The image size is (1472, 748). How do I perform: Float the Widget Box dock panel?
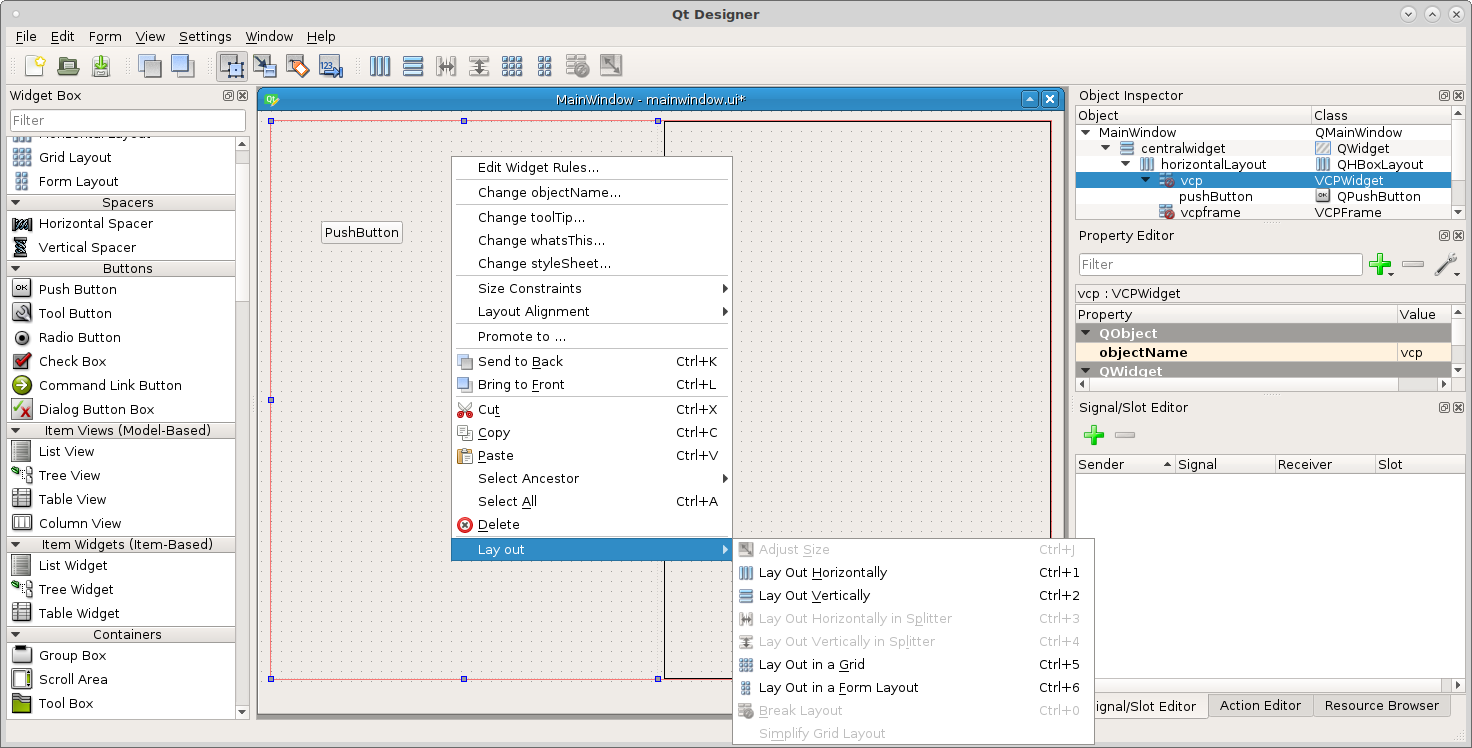228,96
